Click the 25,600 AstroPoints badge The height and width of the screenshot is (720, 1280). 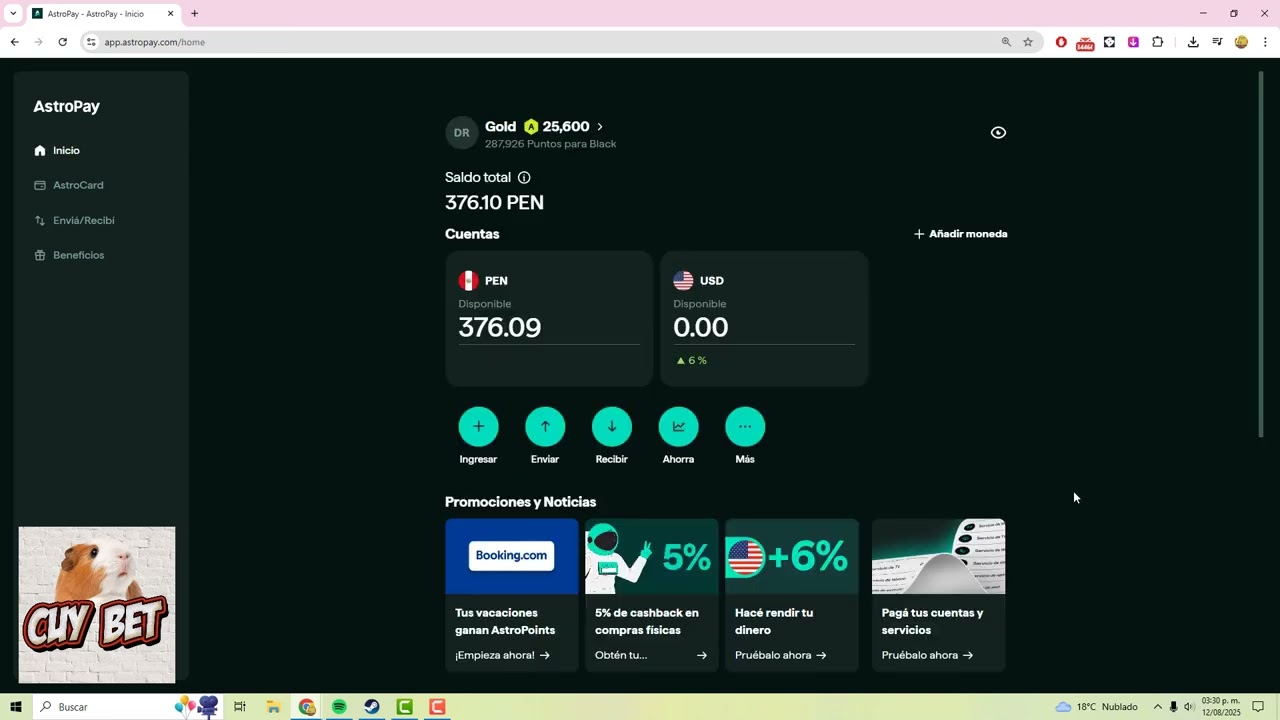pyautogui.click(x=556, y=127)
